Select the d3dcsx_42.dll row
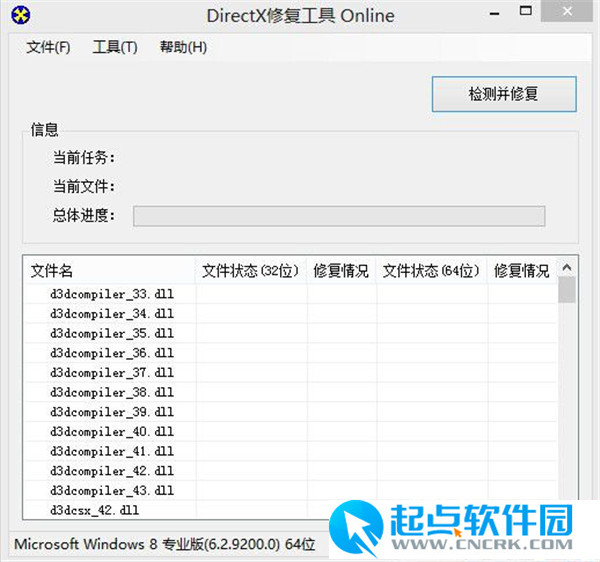Screen dimensions: 600x562 click(x=177, y=510)
